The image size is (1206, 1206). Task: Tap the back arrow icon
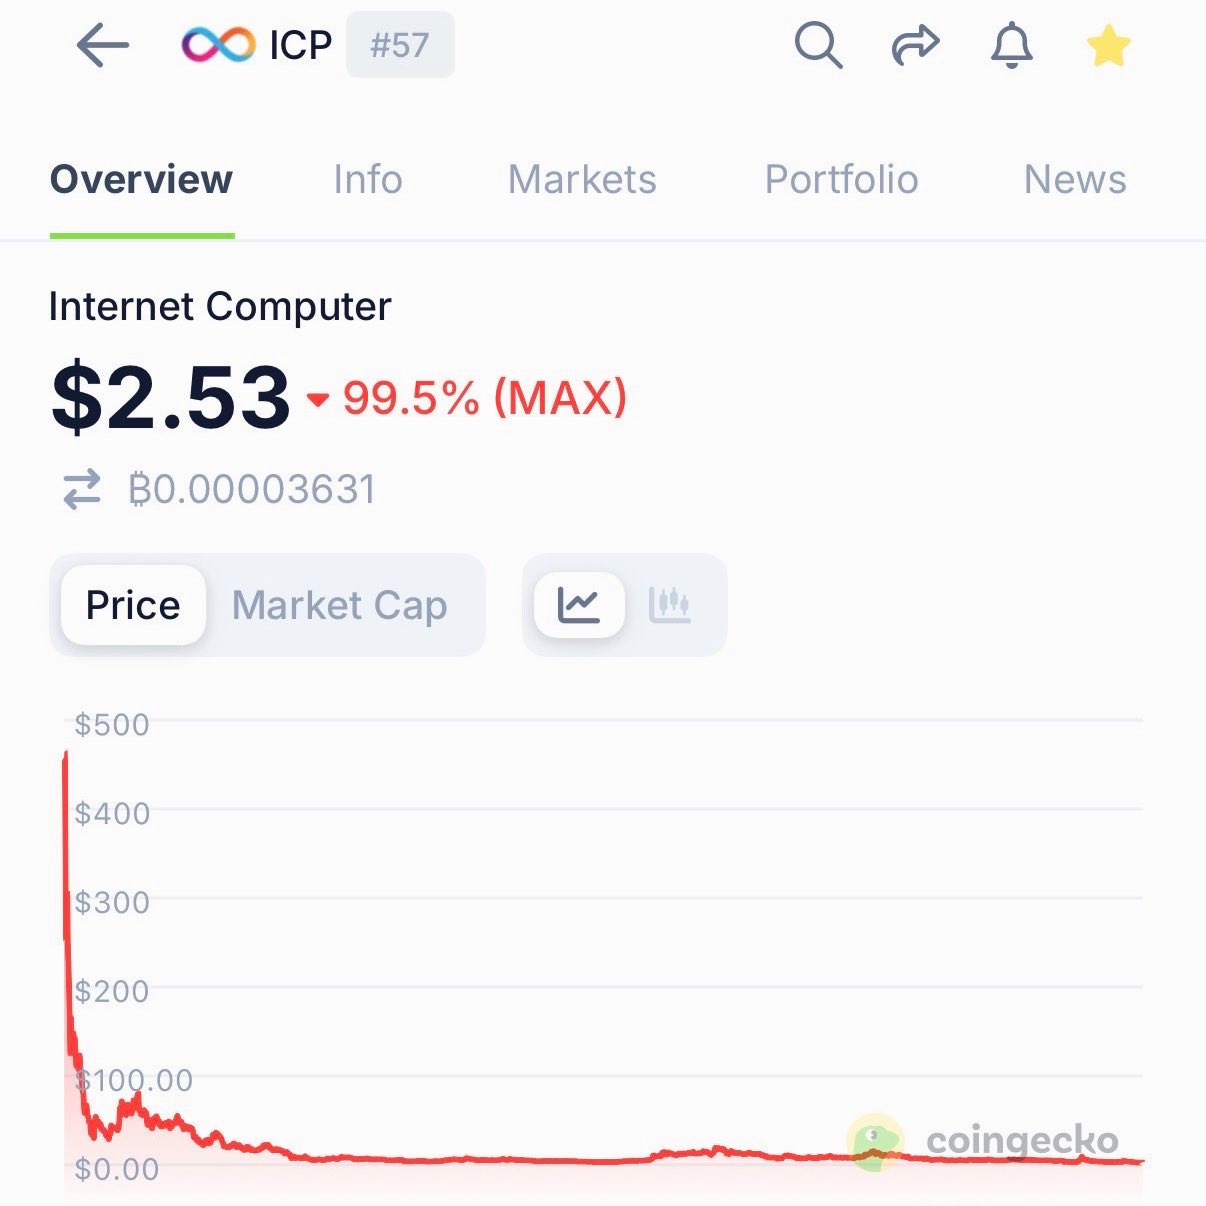coord(102,46)
